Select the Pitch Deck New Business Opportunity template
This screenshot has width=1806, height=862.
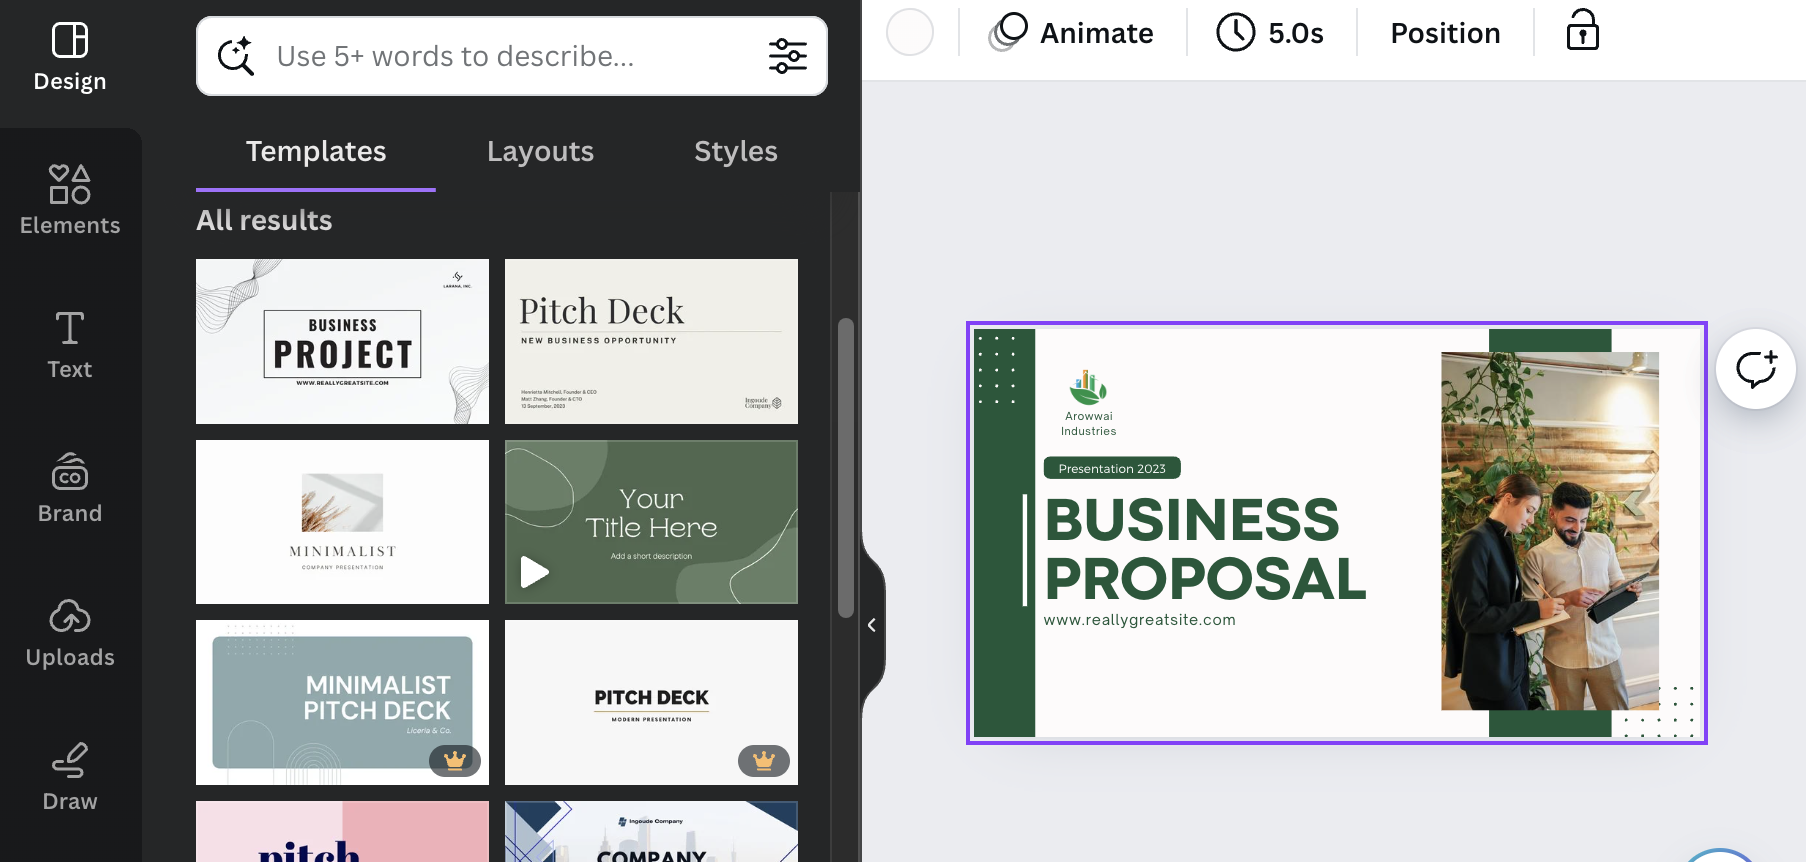pos(651,341)
